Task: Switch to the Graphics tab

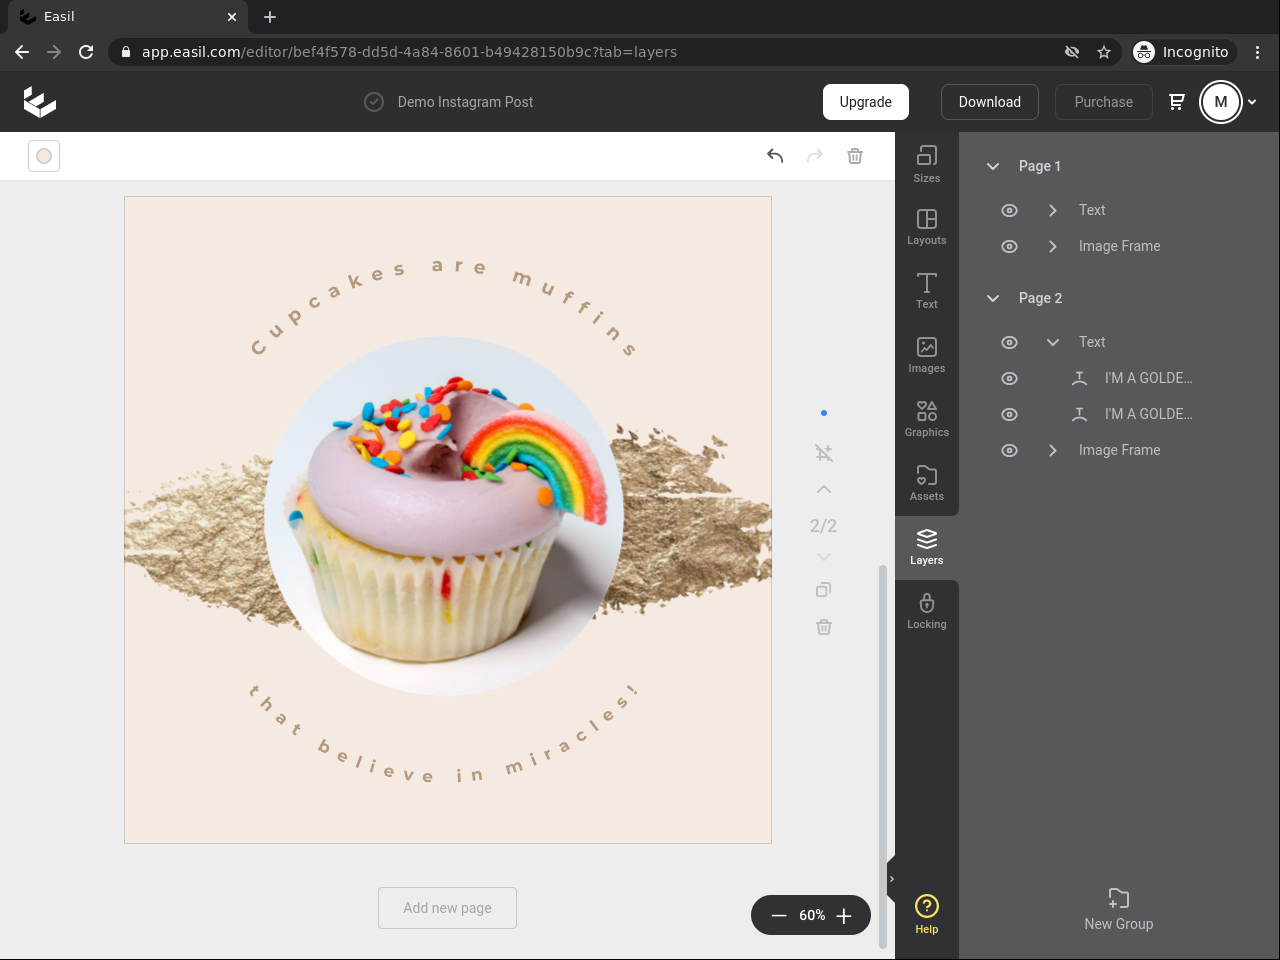Action: pos(927,419)
